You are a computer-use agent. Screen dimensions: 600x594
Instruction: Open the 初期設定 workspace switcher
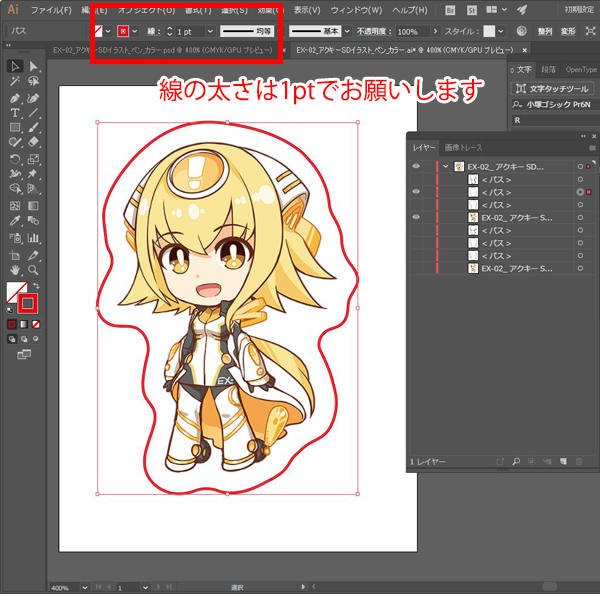click(579, 10)
